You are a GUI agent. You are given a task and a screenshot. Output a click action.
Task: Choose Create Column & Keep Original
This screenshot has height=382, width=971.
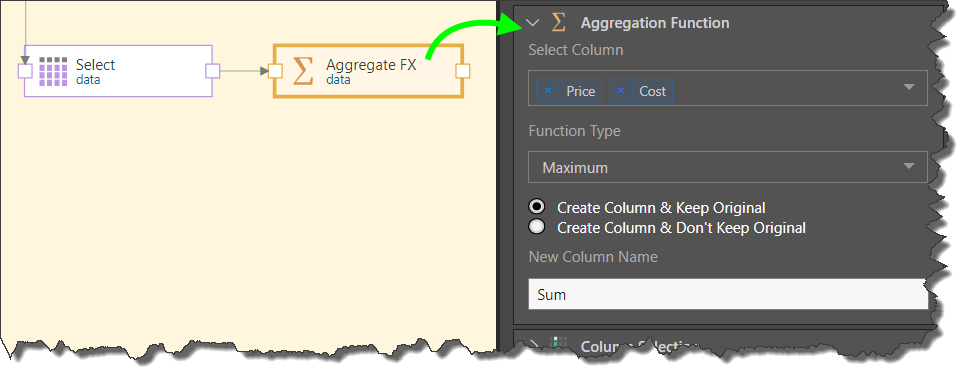point(537,207)
